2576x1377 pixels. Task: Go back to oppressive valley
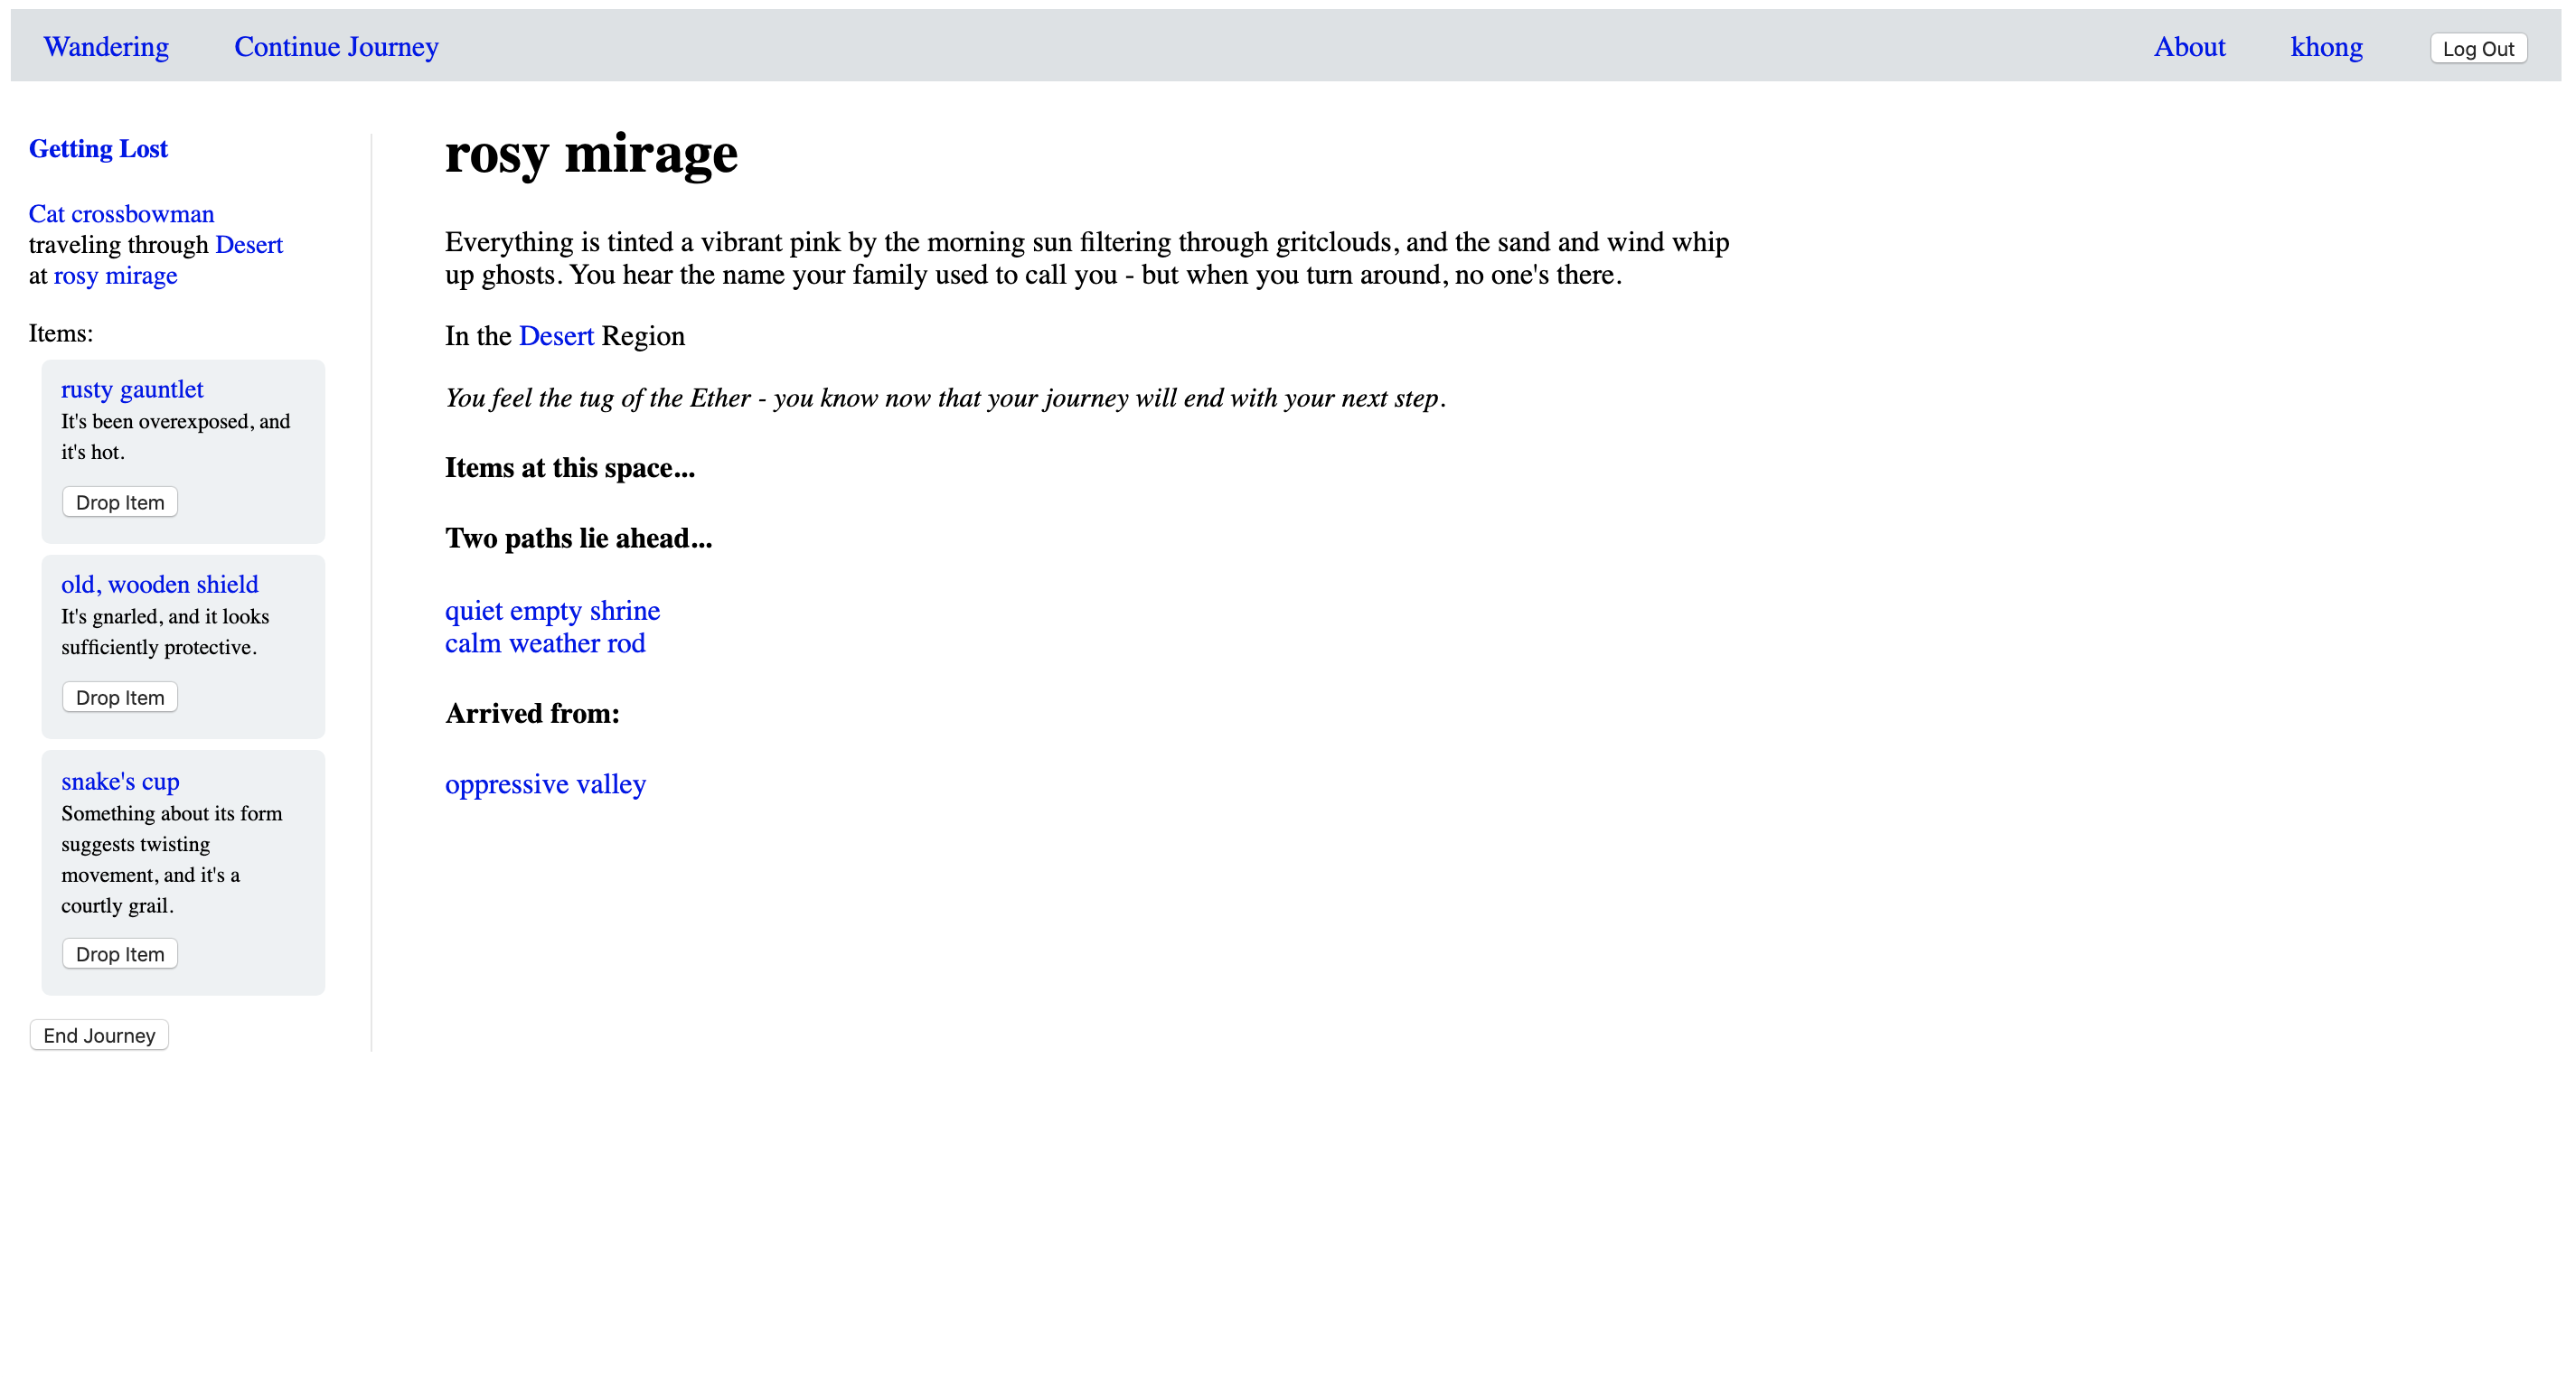[545, 784]
